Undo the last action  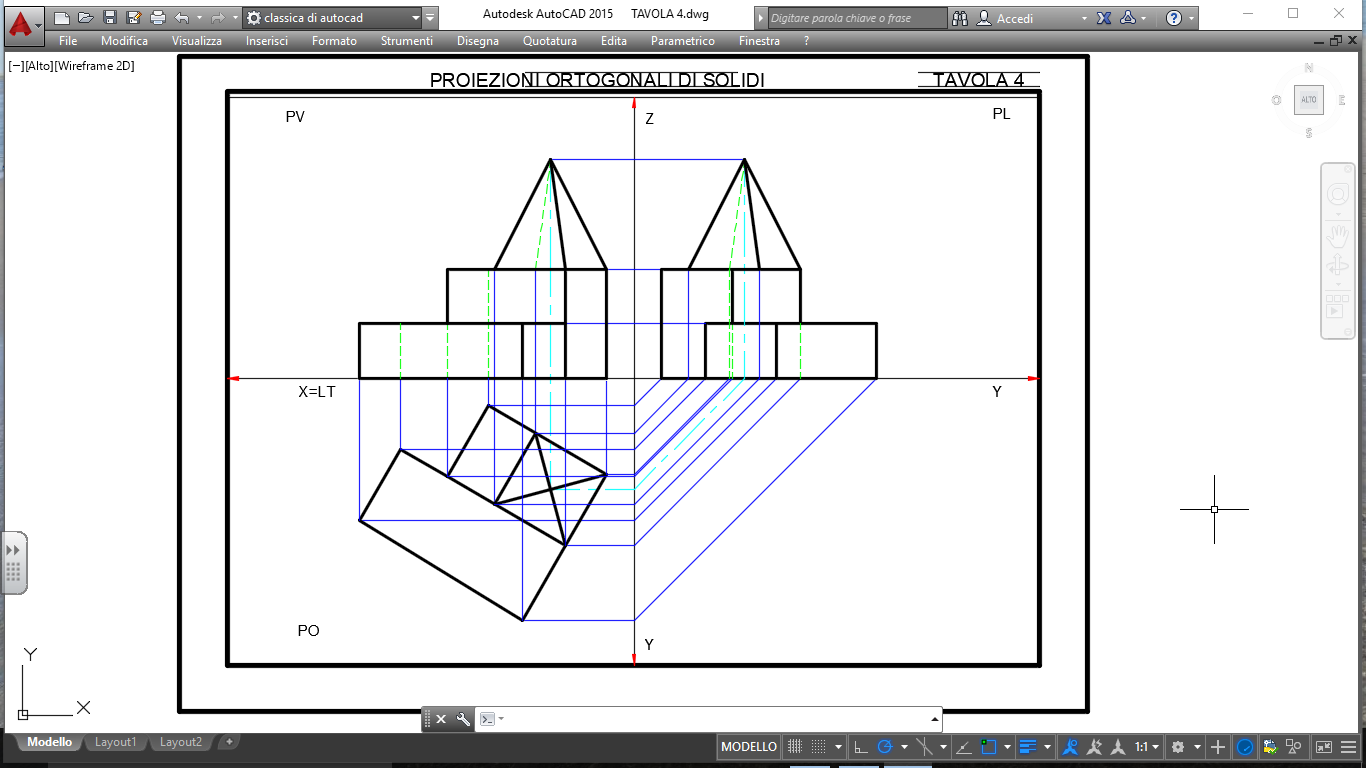[181, 18]
